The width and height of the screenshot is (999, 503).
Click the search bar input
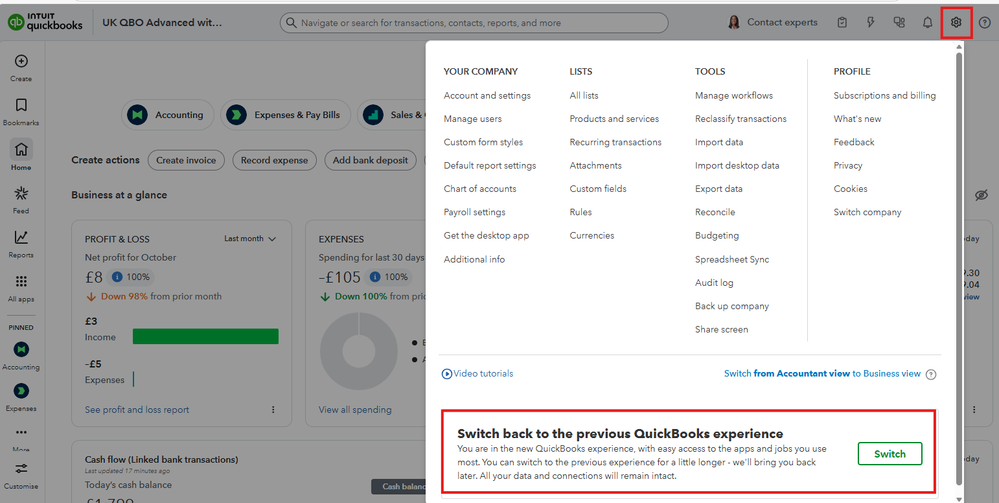pos(474,22)
